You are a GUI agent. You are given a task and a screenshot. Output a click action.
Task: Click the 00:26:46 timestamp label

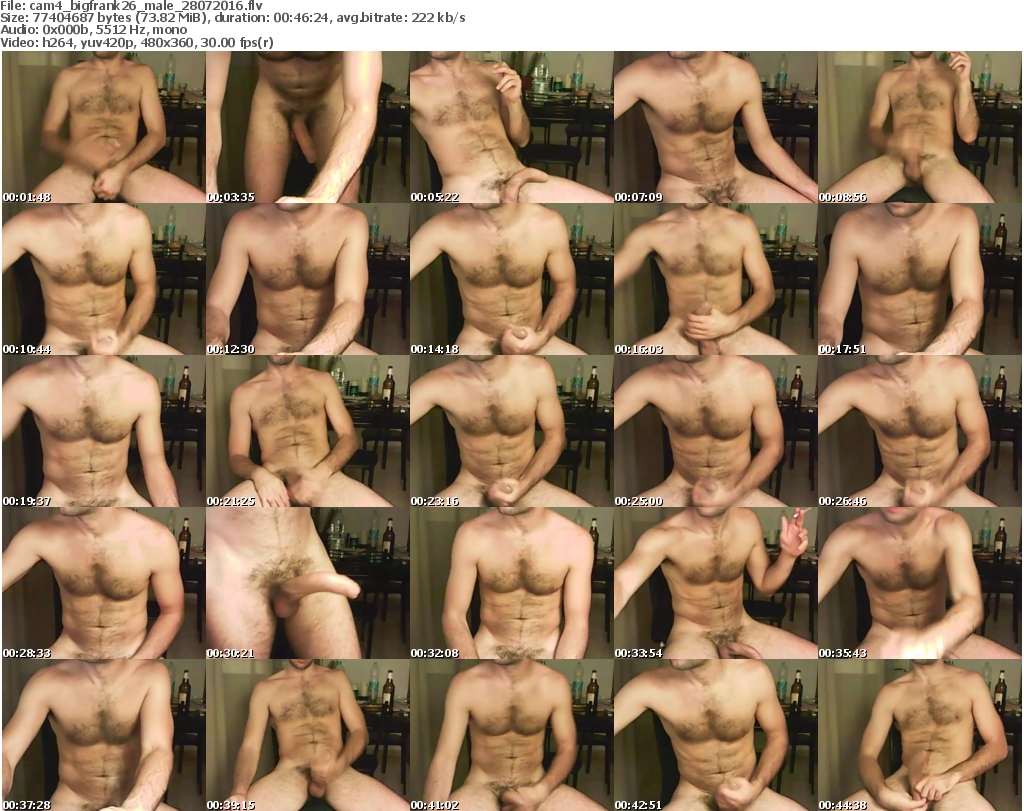[x=842, y=501]
